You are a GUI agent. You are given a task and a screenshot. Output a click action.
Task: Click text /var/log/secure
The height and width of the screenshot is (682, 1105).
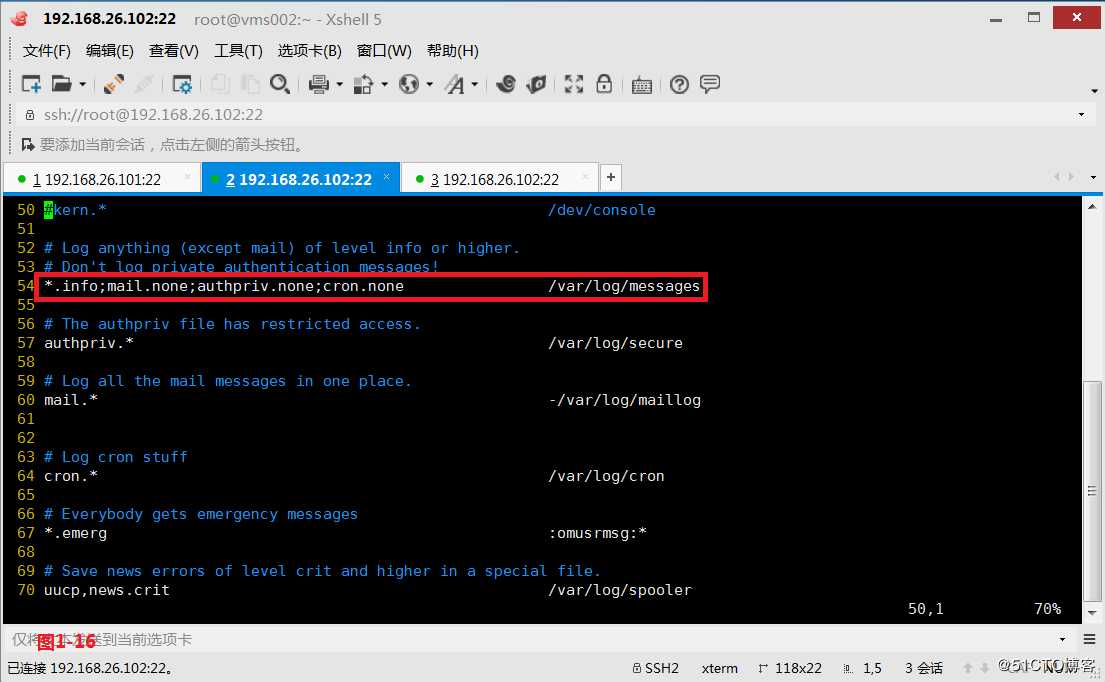pos(616,343)
